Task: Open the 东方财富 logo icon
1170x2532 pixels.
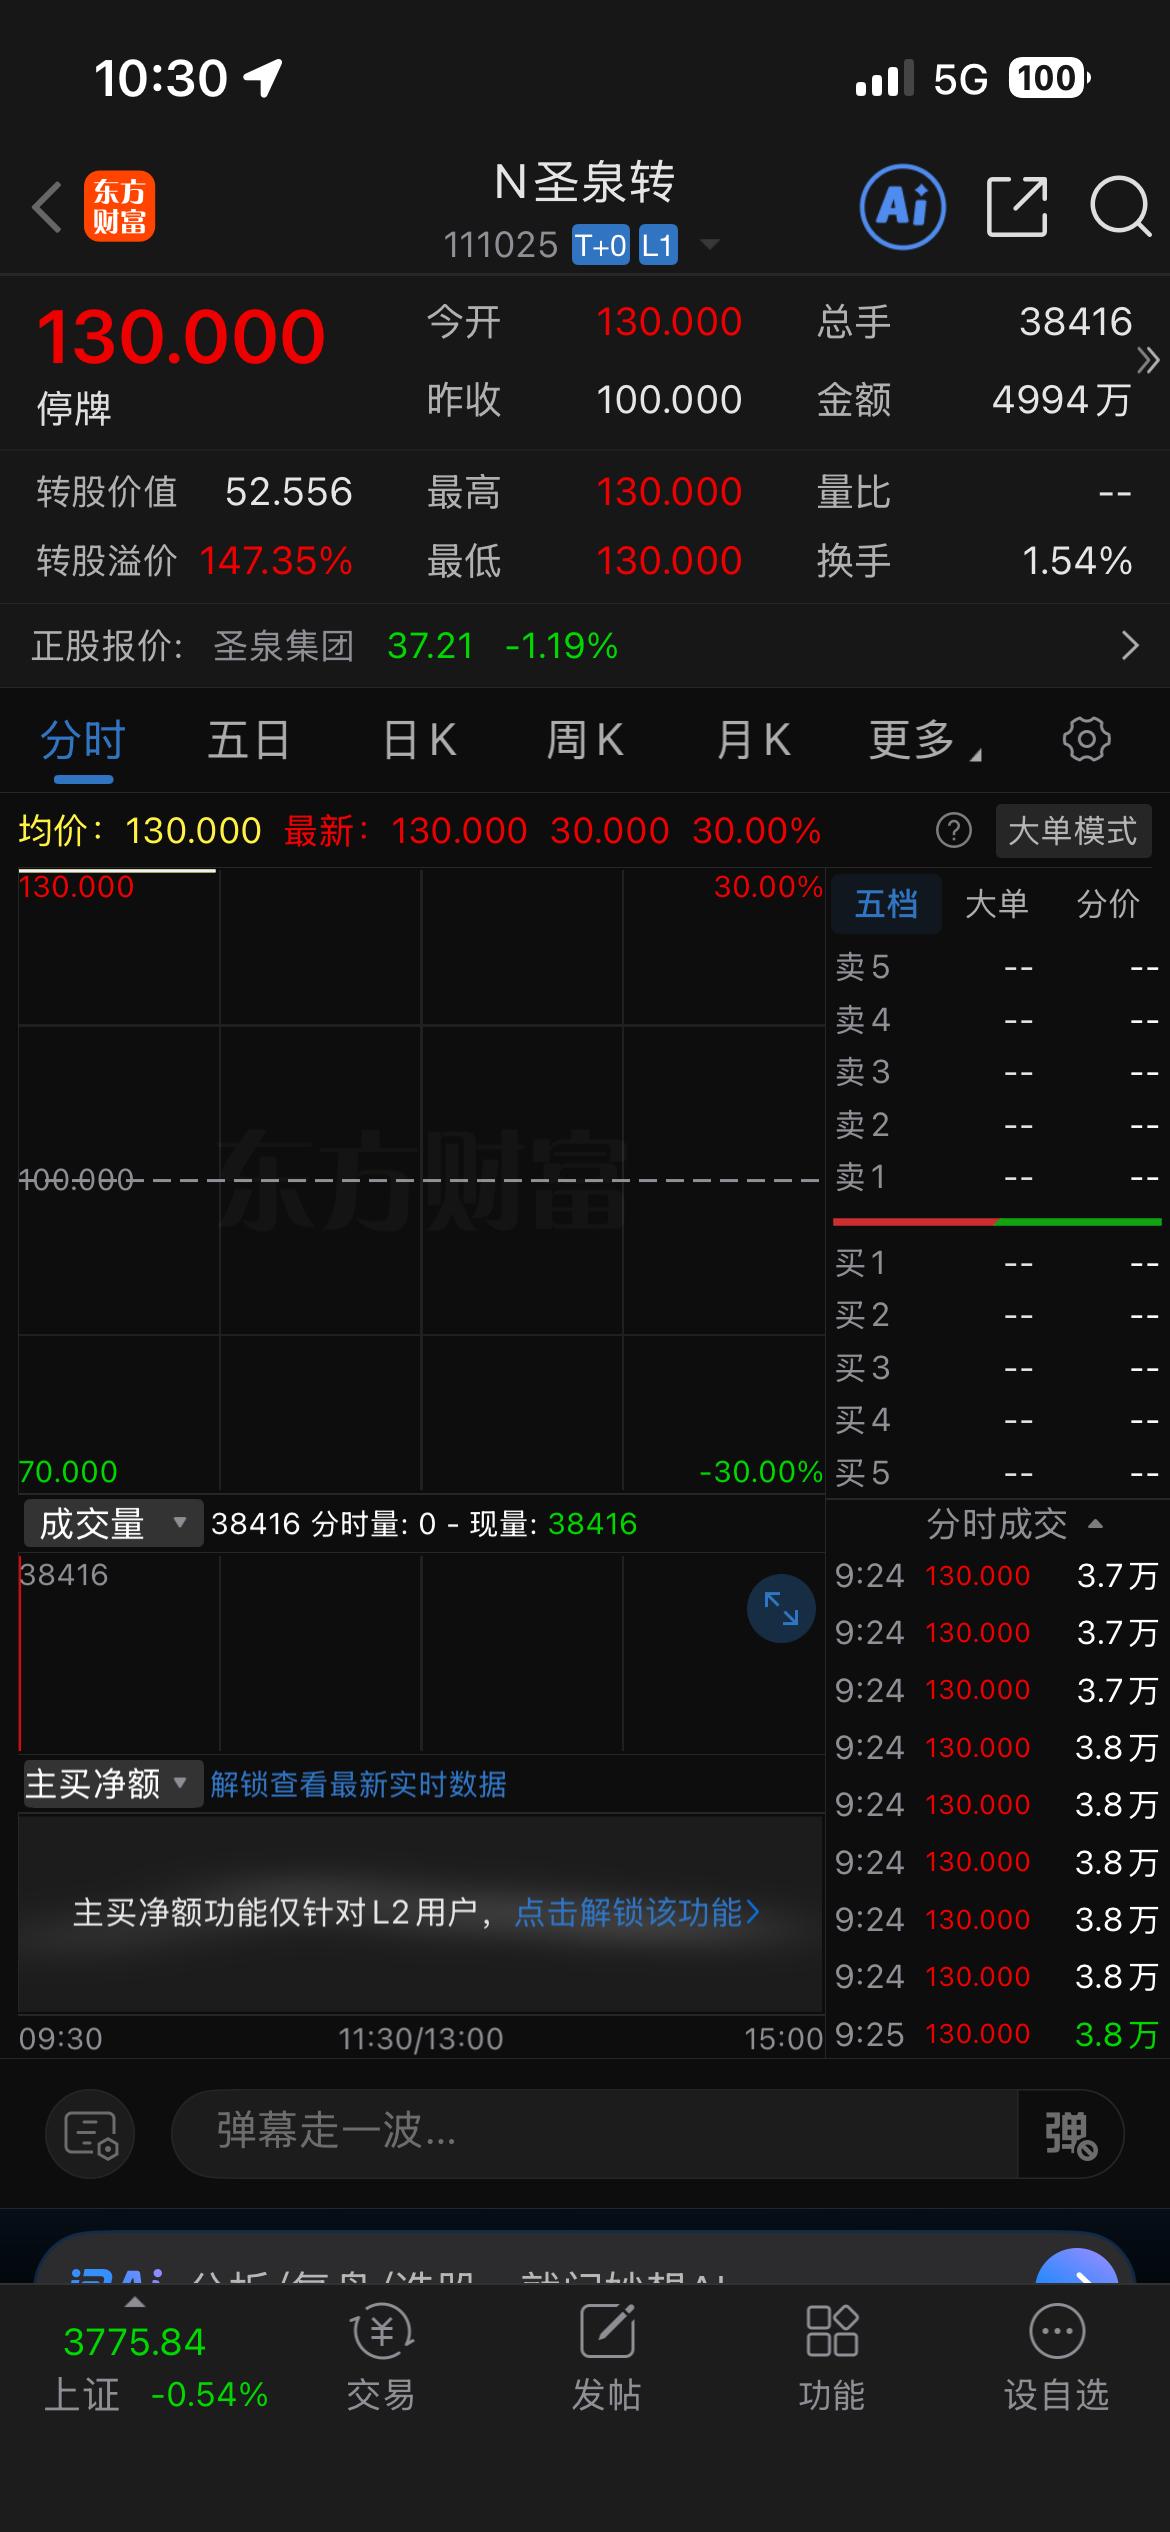Action: pos(119,207)
